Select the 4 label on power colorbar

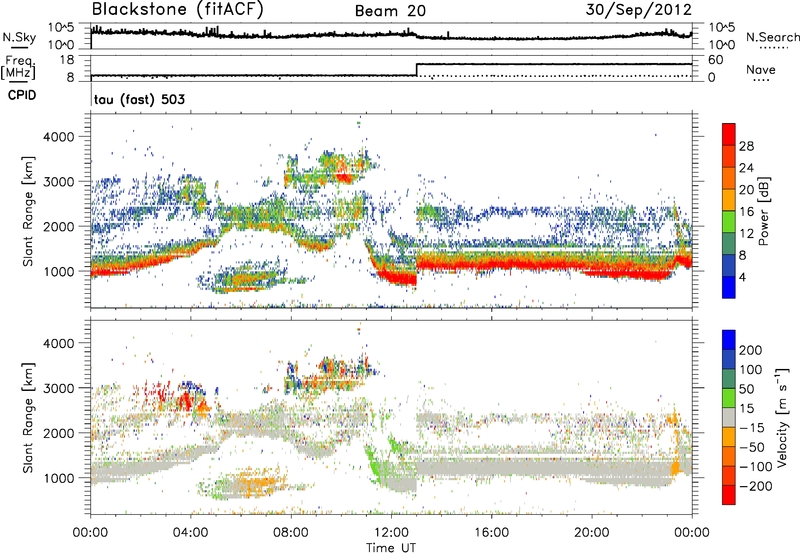(x=743, y=278)
